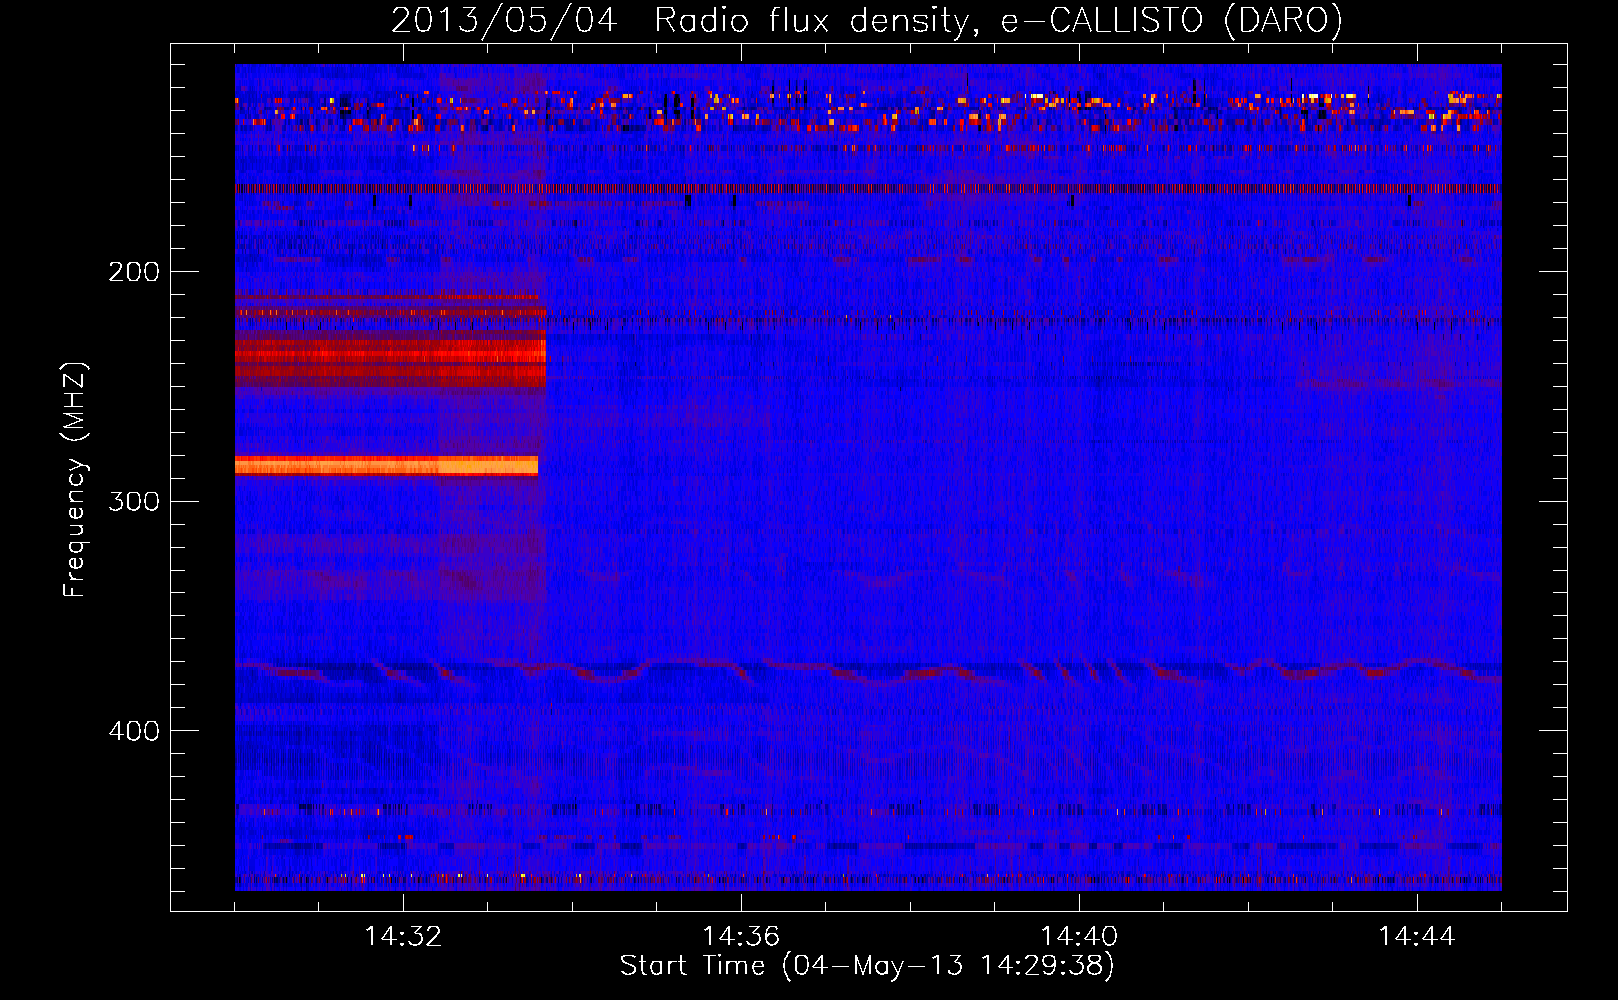Click the 14:44 time tick label

tap(1417, 936)
